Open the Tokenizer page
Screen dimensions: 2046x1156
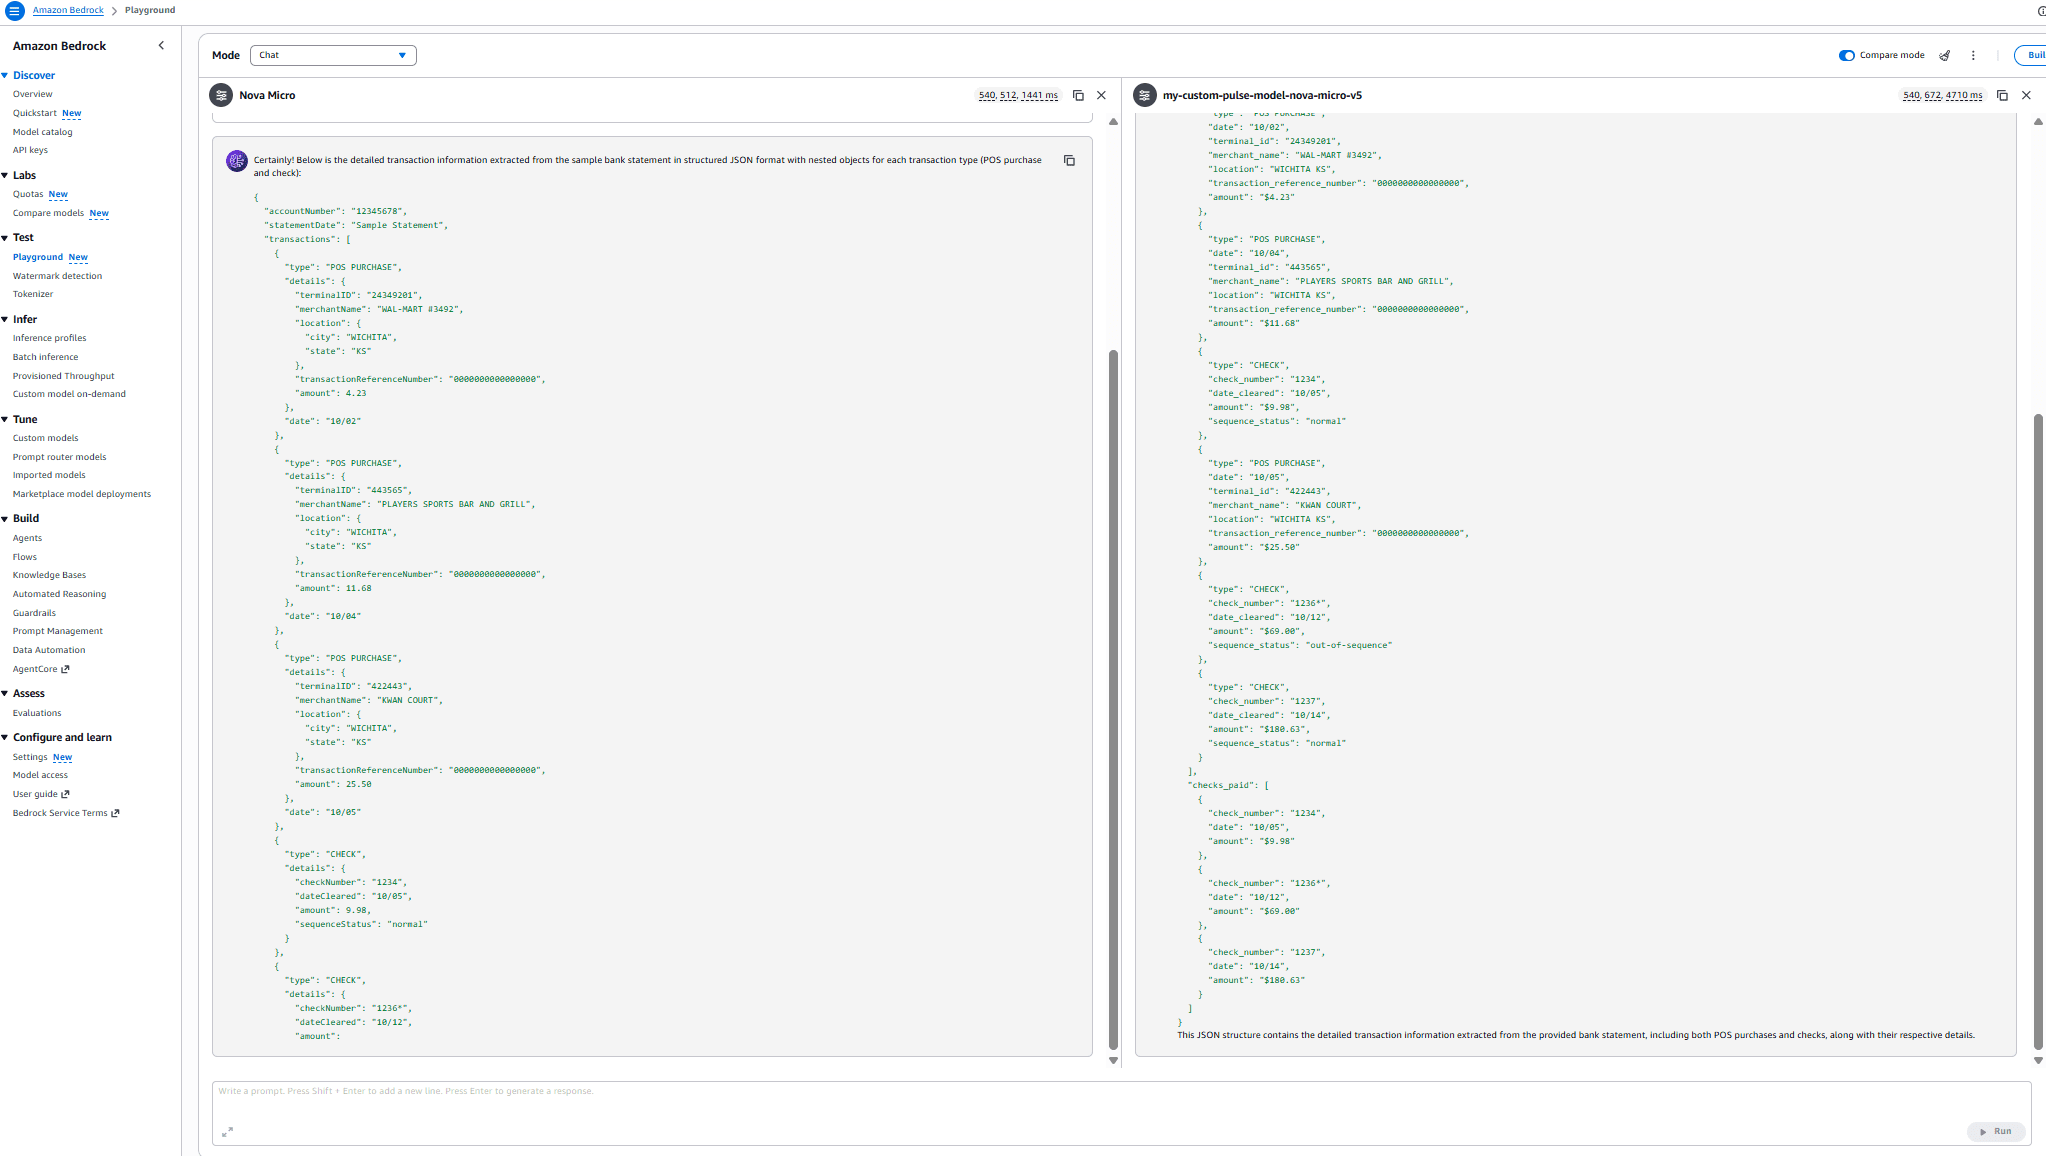point(33,295)
